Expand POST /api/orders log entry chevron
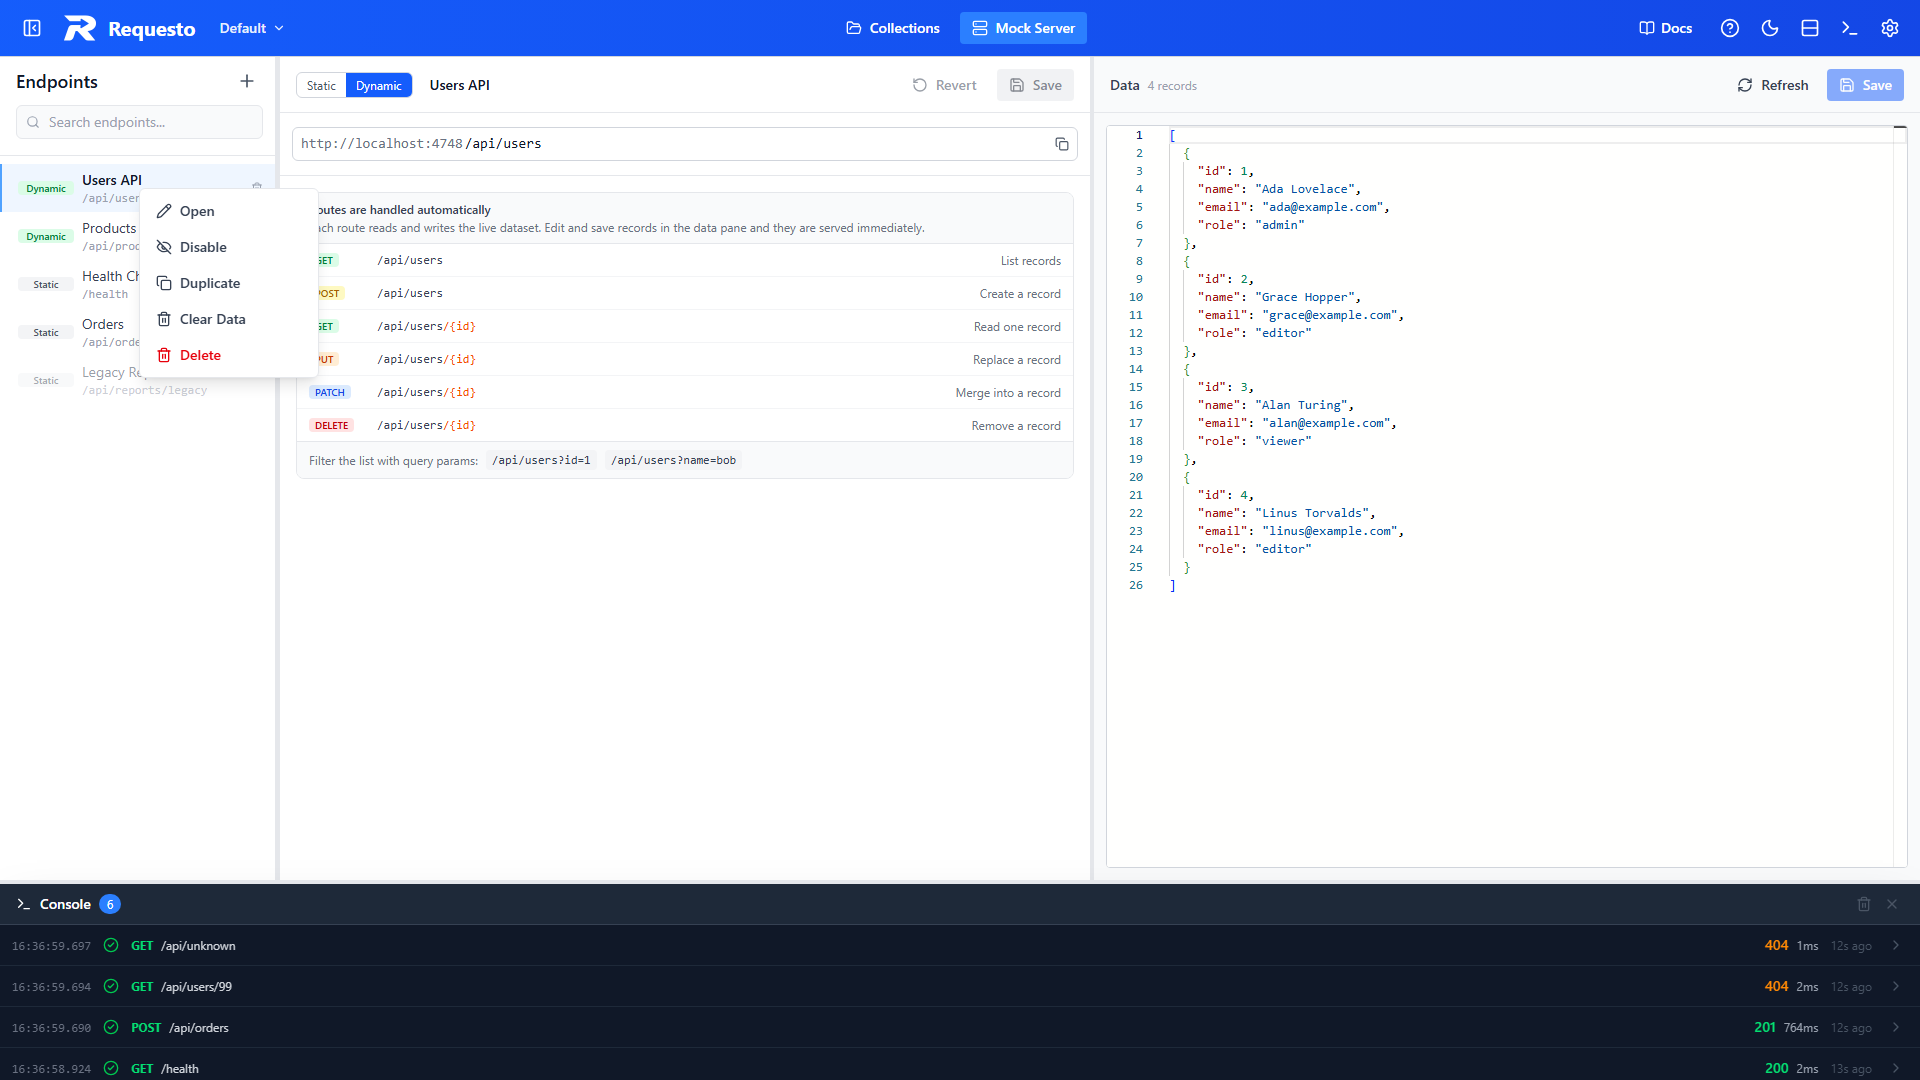Viewport: 1920px width, 1080px height. (x=1895, y=1027)
